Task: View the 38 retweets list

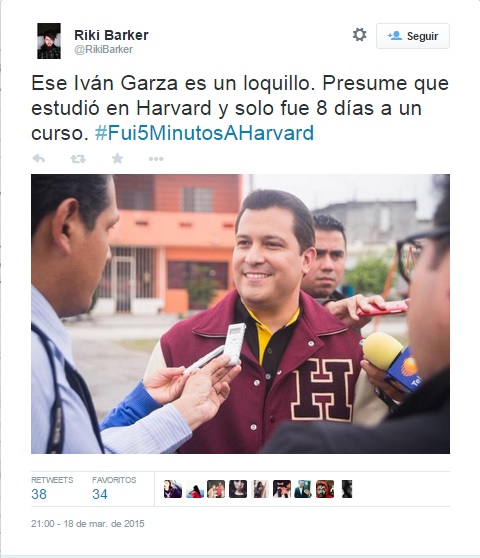Action: (x=52, y=489)
